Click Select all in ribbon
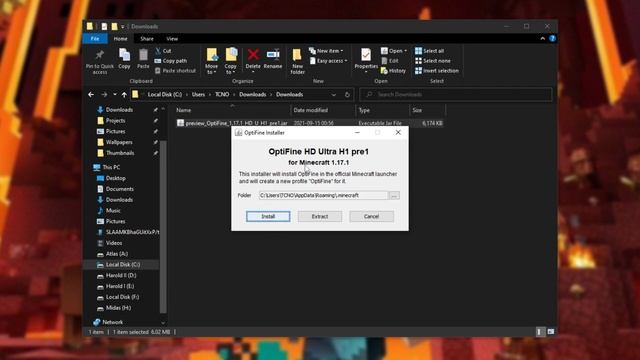The image size is (640, 360). click(x=429, y=51)
